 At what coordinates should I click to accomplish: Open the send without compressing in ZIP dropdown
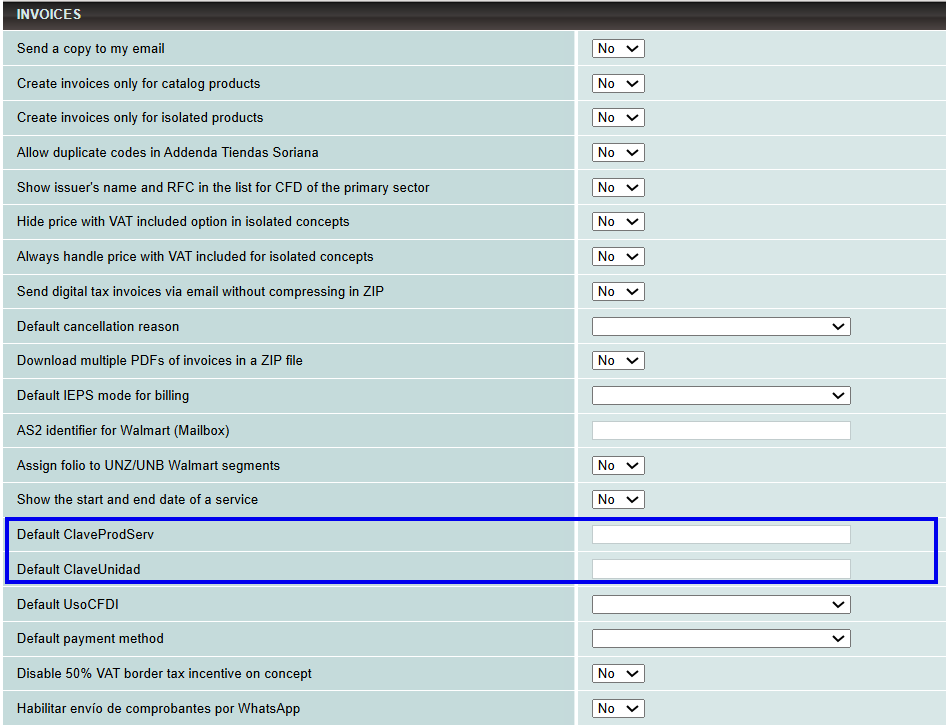618,292
